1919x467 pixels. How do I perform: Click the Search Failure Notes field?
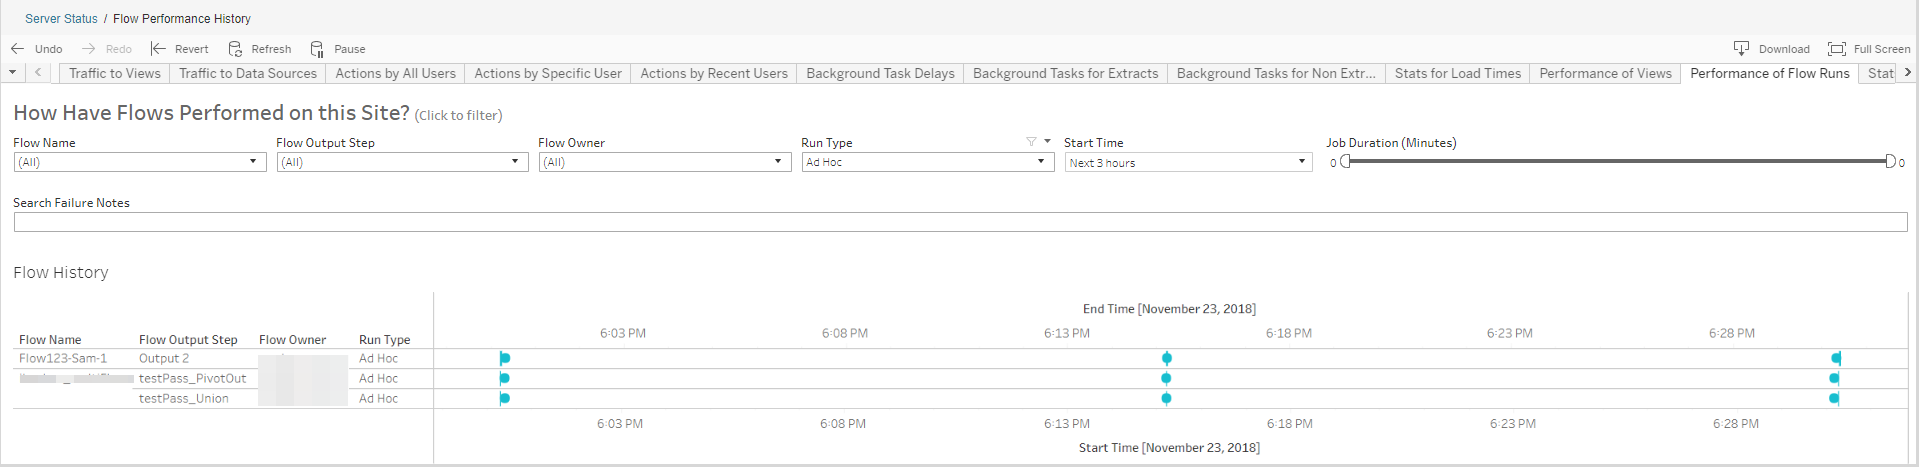point(960,222)
